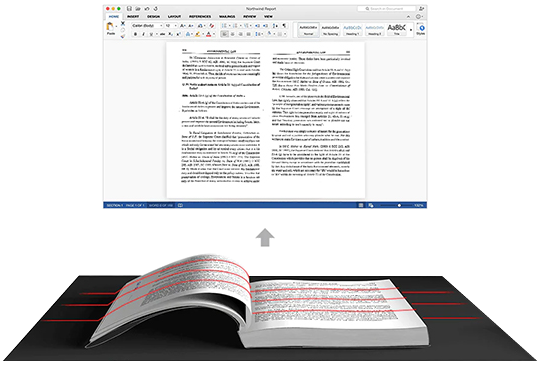Open the Styles pane icon
This screenshot has height=392, width=540.
coord(421,29)
